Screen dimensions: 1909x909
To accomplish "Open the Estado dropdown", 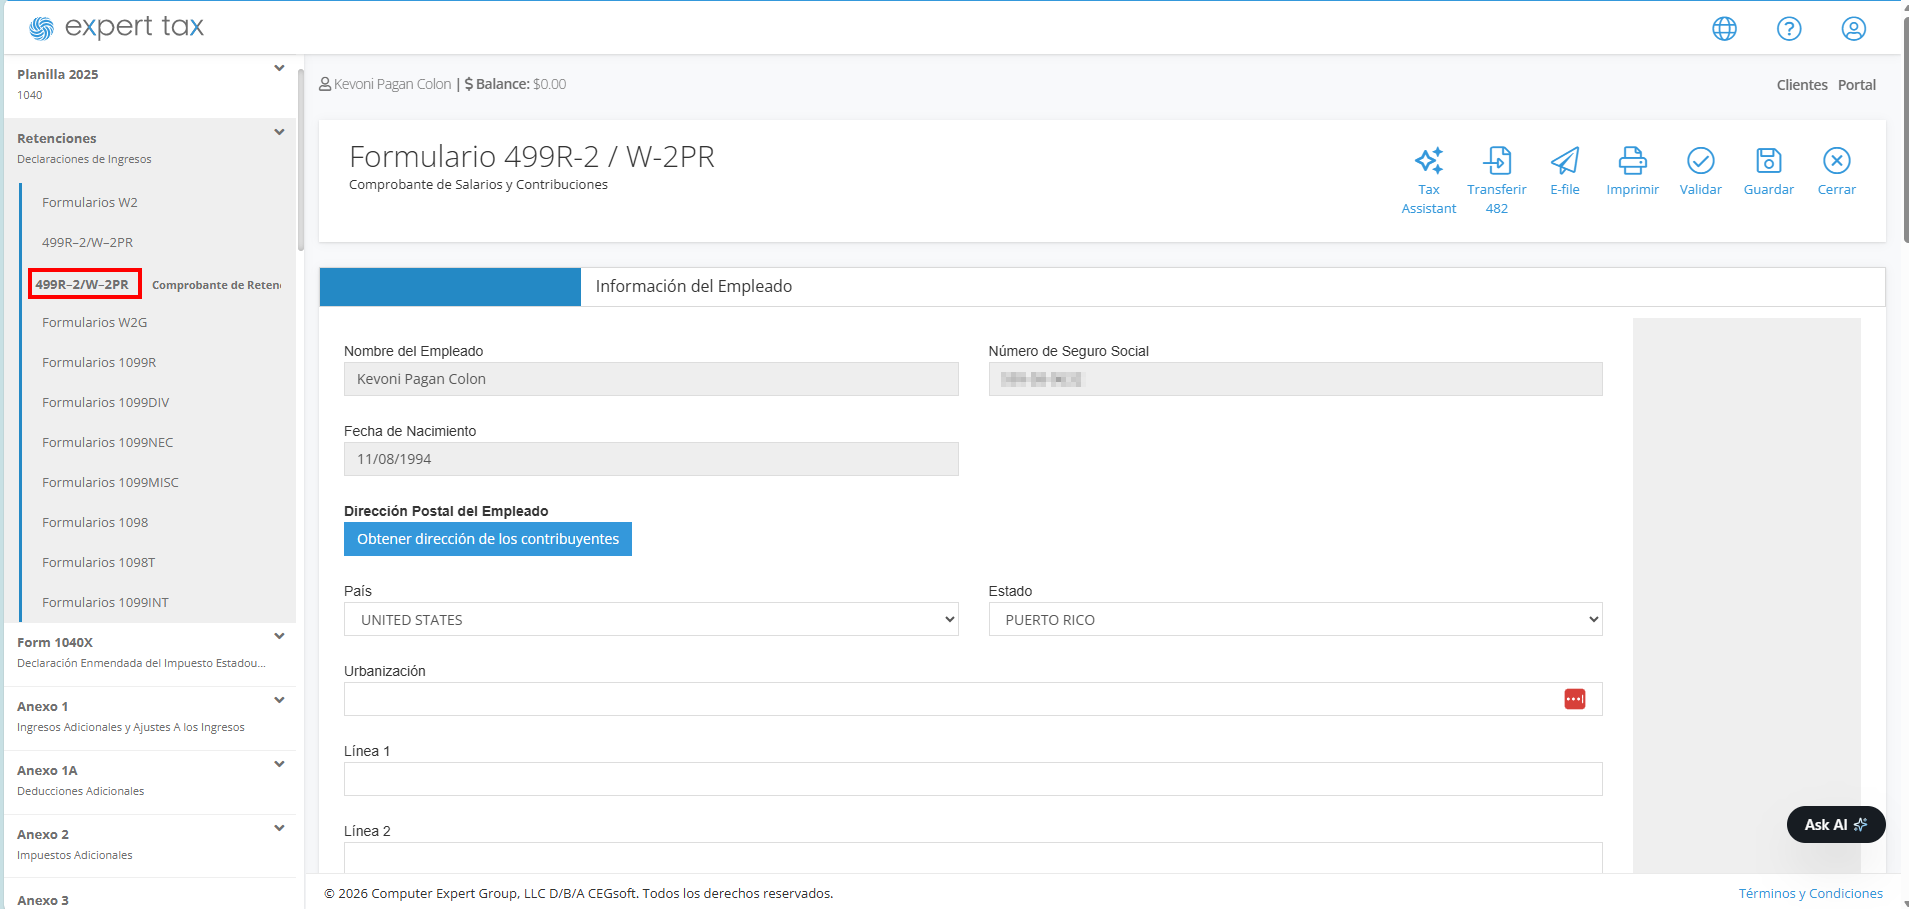I will coord(1295,620).
